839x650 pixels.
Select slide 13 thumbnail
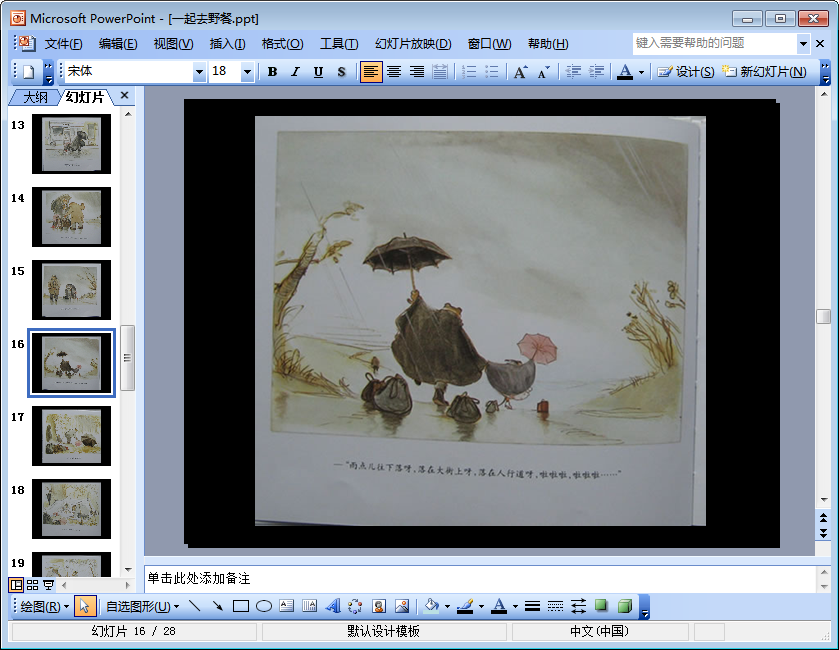pos(71,144)
